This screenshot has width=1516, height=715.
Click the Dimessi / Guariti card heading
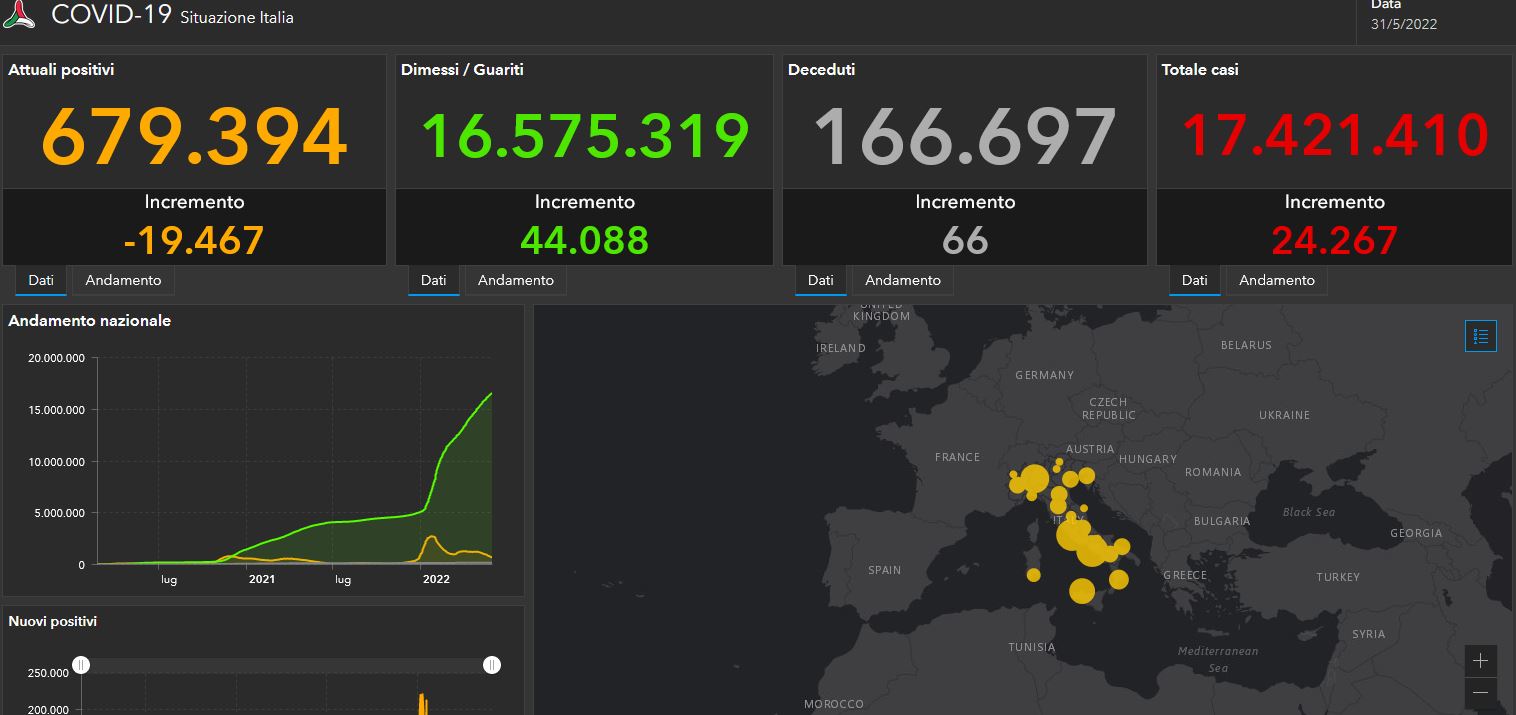pyautogui.click(x=462, y=70)
